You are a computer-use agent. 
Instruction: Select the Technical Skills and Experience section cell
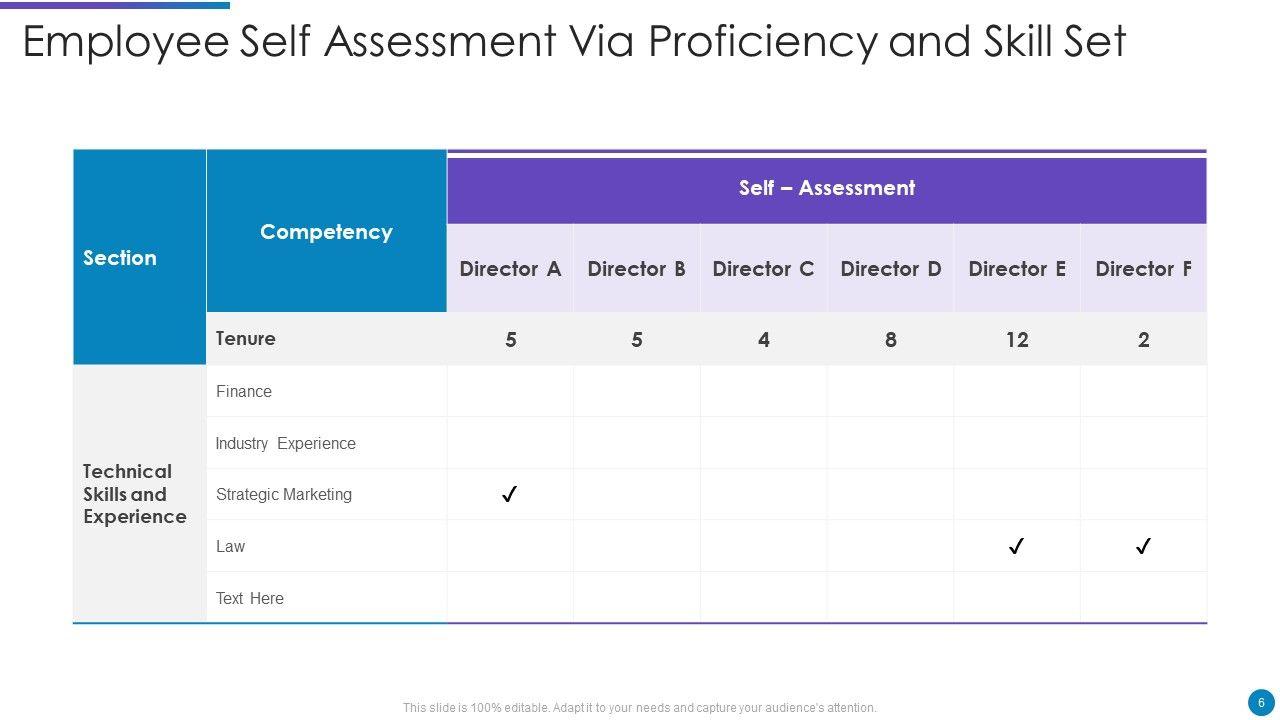(x=135, y=494)
